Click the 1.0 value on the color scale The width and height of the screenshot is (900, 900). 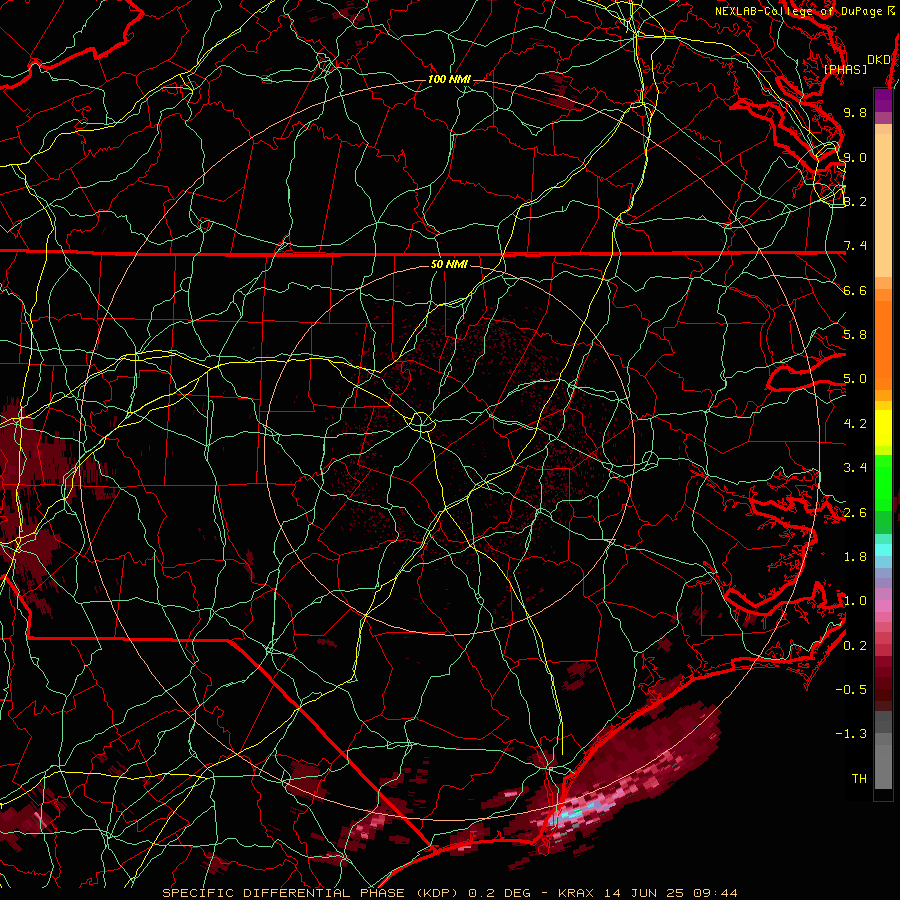[855, 601]
